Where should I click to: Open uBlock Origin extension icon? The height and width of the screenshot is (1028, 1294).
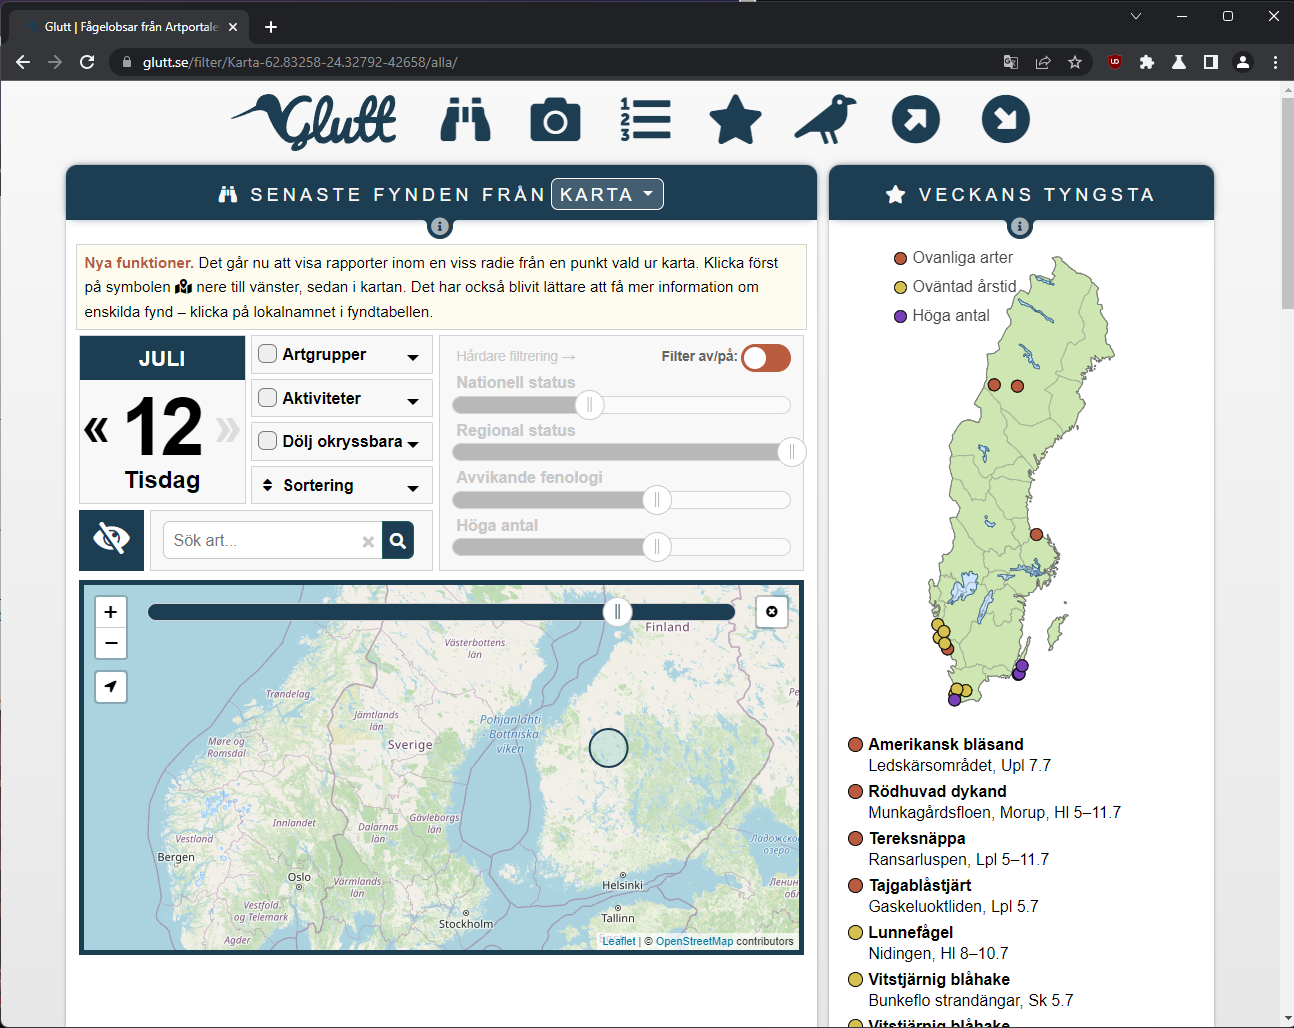click(1115, 62)
